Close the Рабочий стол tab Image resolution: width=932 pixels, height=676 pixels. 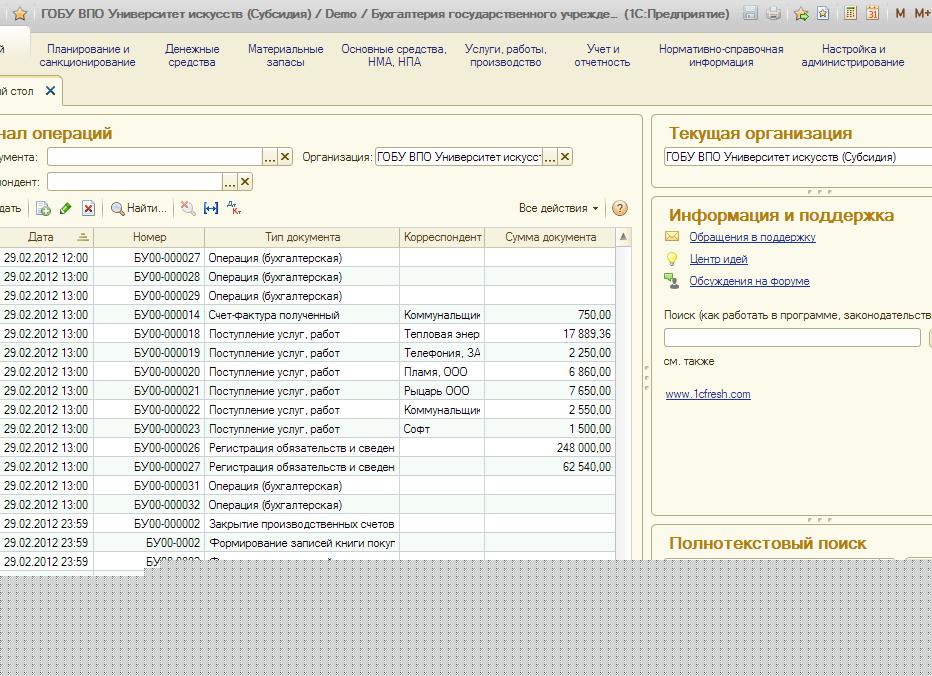(51, 90)
